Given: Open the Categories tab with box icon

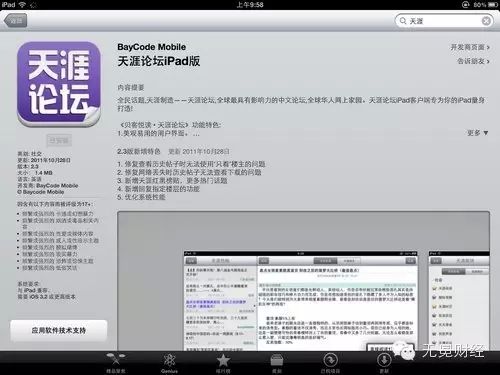Looking at the screenshot, I should click(277, 363).
